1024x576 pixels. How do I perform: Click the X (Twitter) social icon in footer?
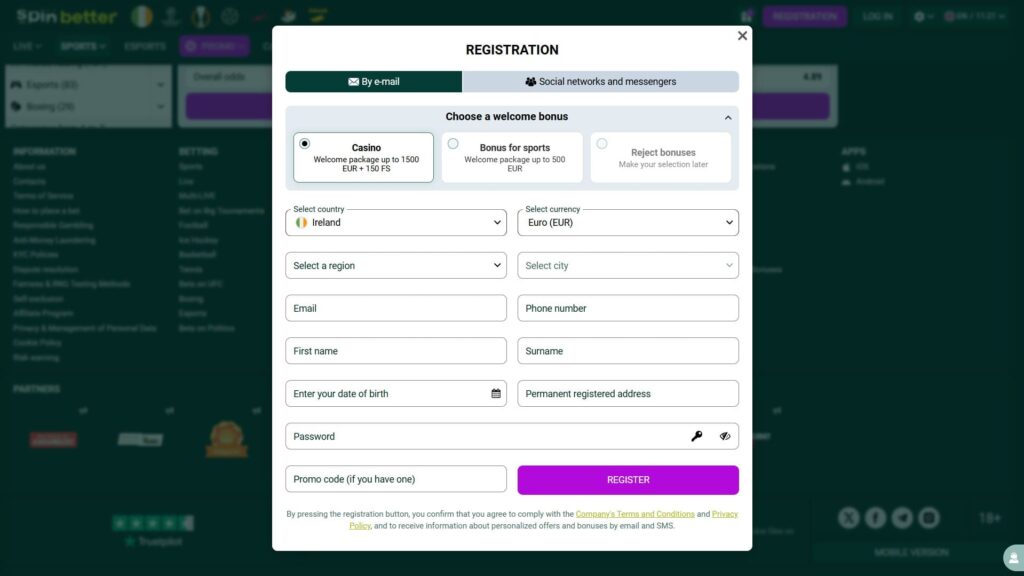point(849,518)
